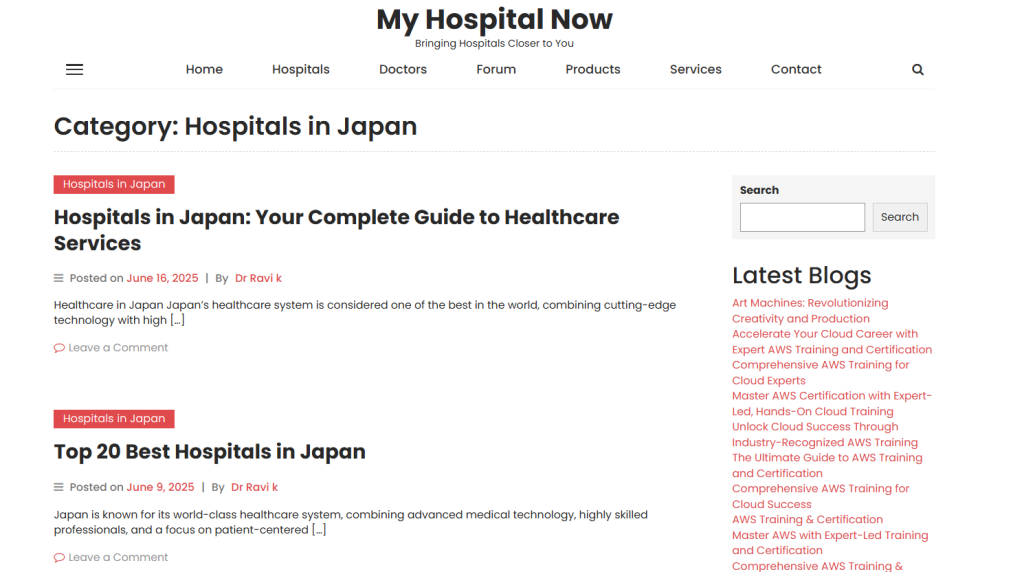Image resolution: width=1024 pixels, height=572 pixels.
Task: Open 'Top 20 Best Hospitals in Japan' article
Action: 210,451
